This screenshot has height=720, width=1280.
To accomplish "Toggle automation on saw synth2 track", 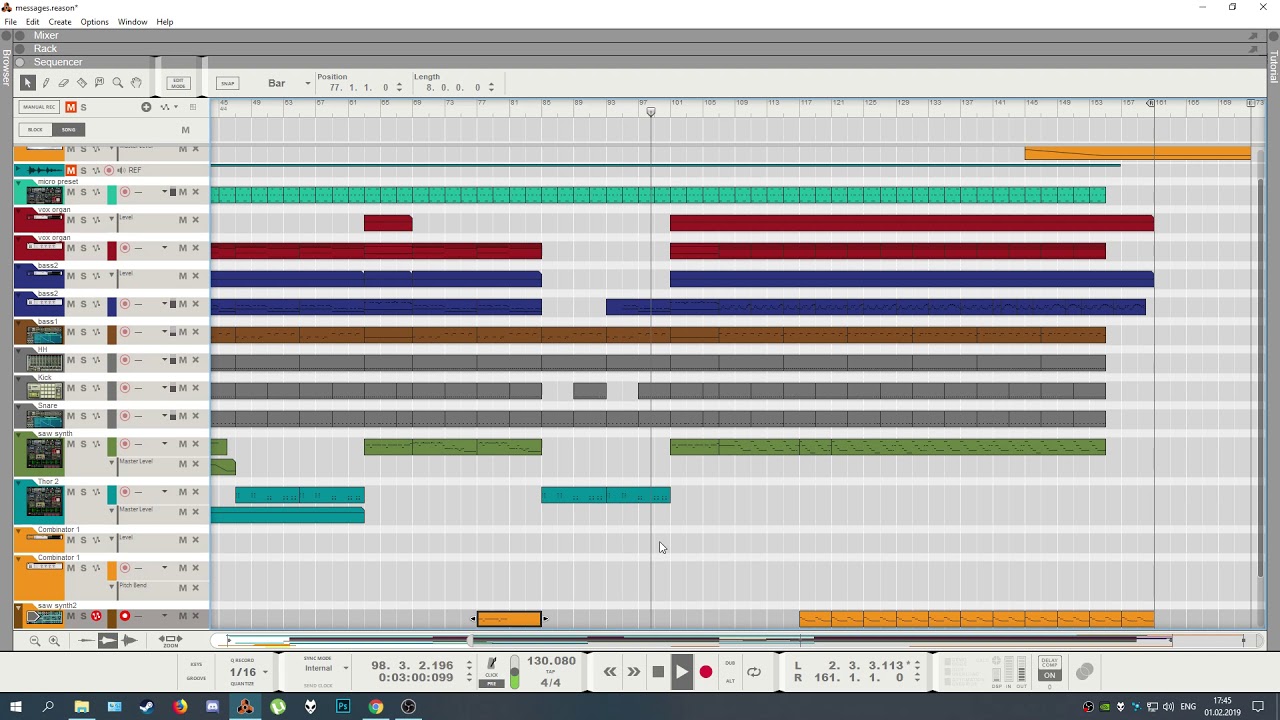I will tap(96, 616).
